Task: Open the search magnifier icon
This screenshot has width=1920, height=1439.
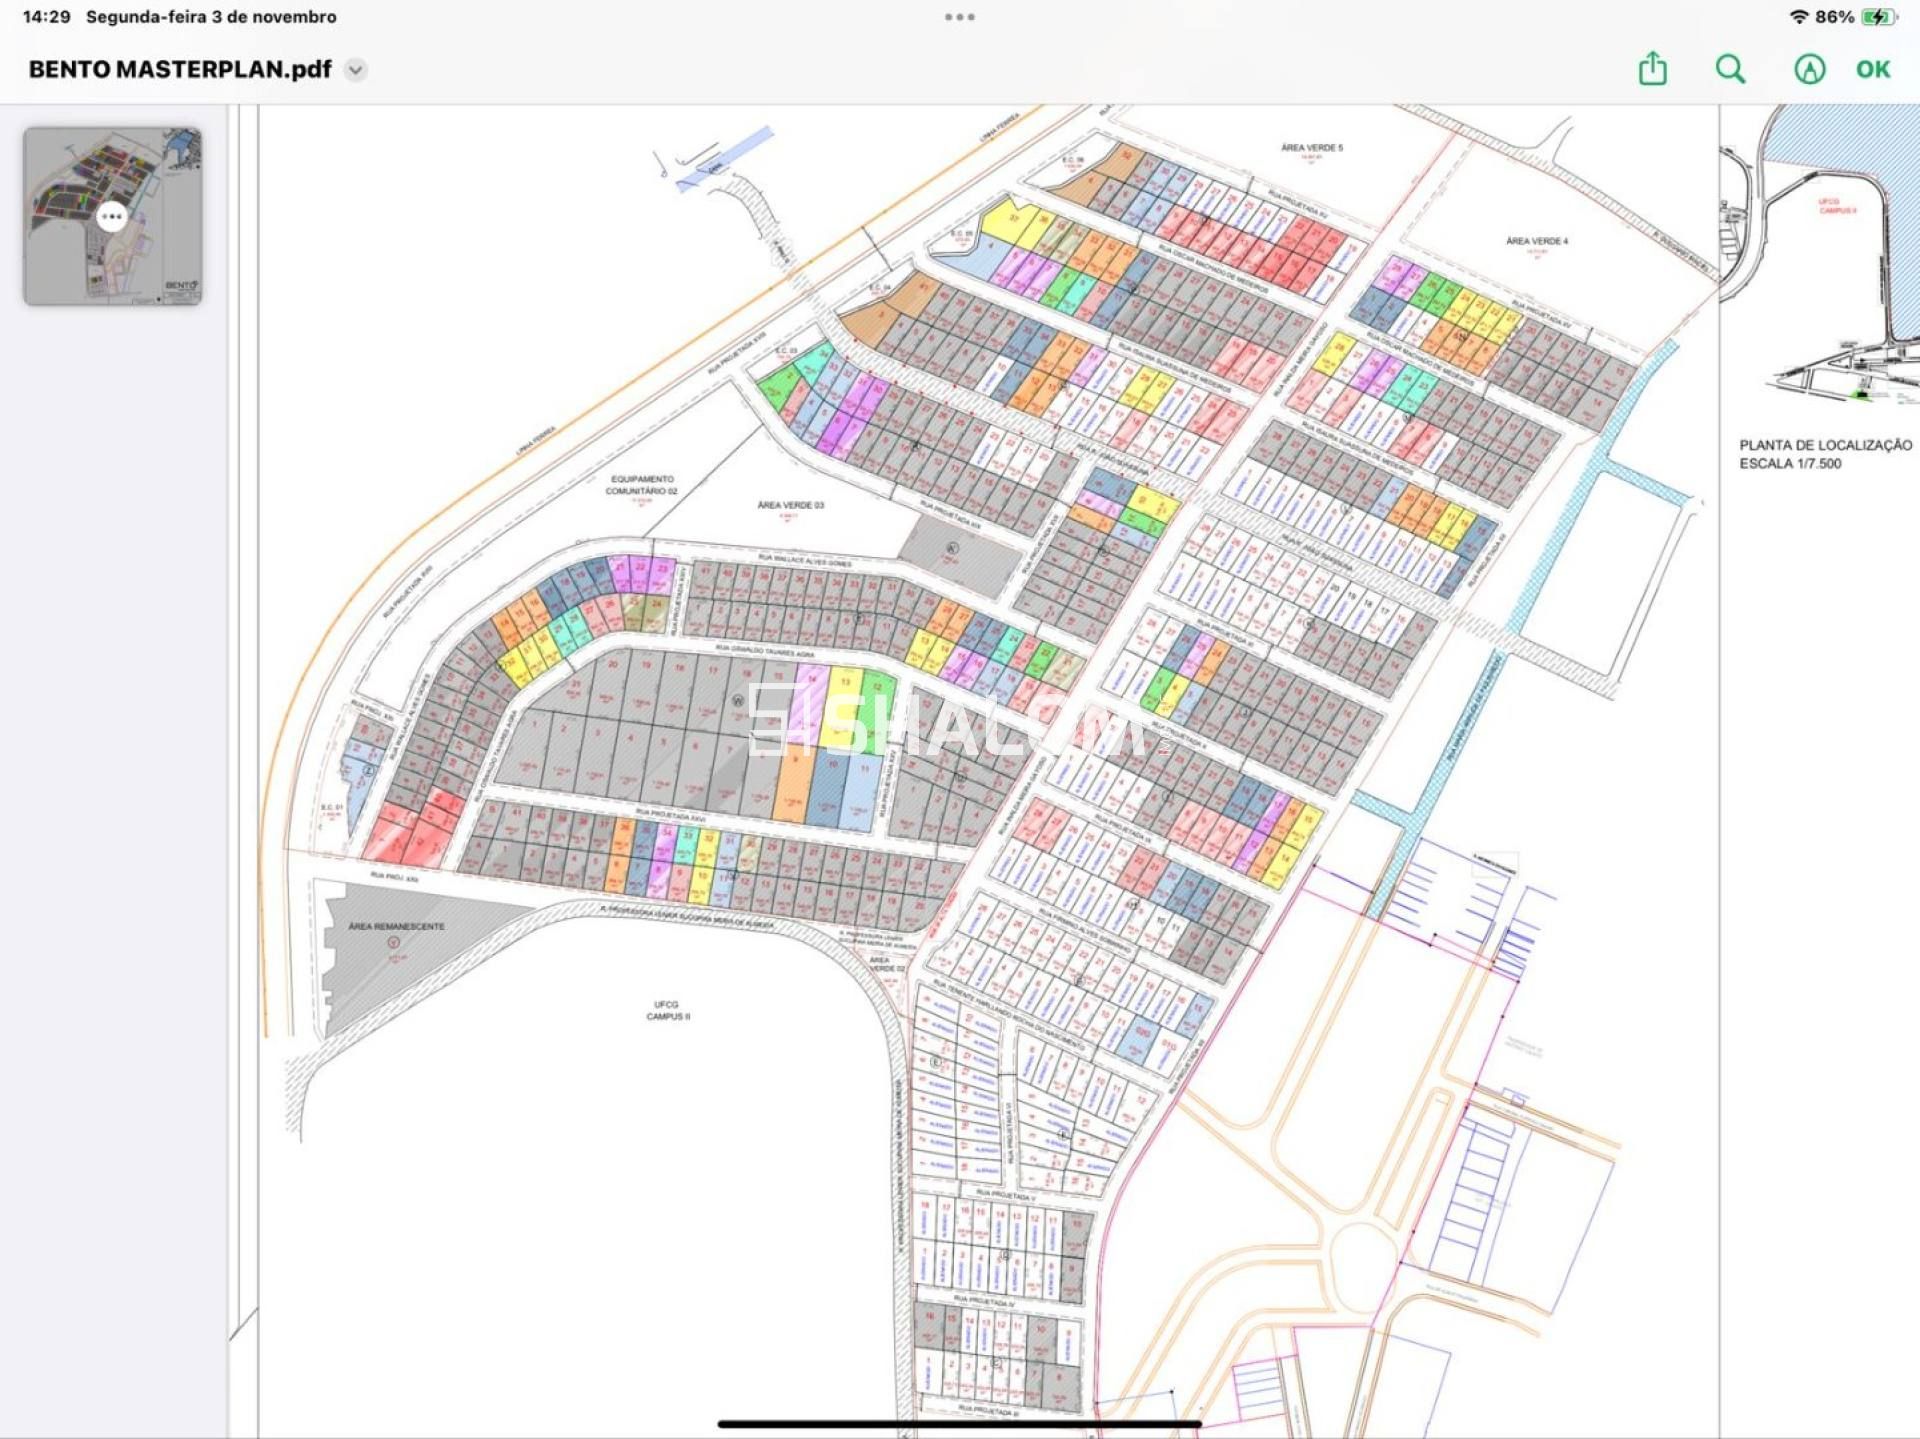Action: 1730,69
